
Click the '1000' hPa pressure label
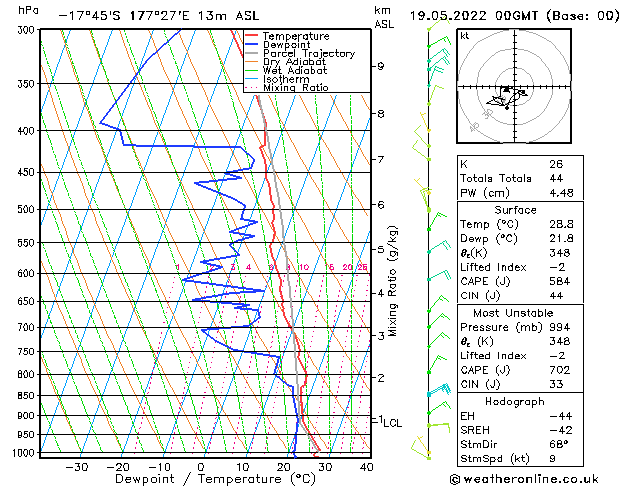(x=24, y=453)
